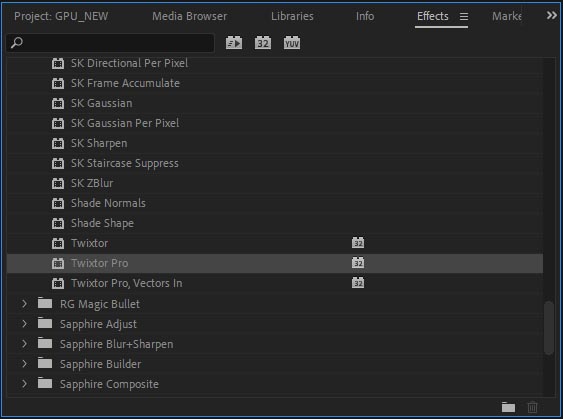Click the Sapphire Builder folder icon

tap(45, 363)
